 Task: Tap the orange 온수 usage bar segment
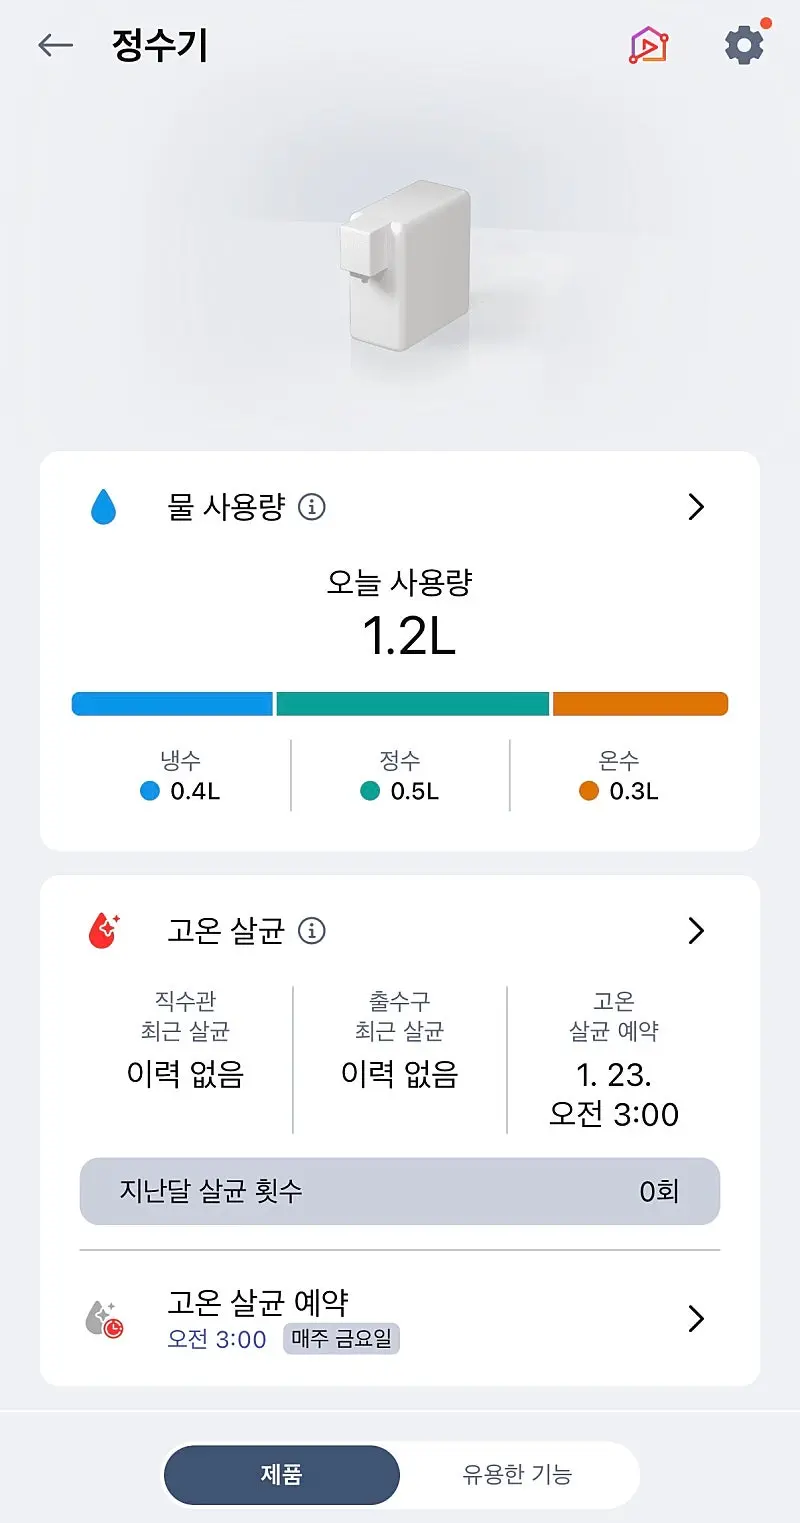click(x=640, y=704)
